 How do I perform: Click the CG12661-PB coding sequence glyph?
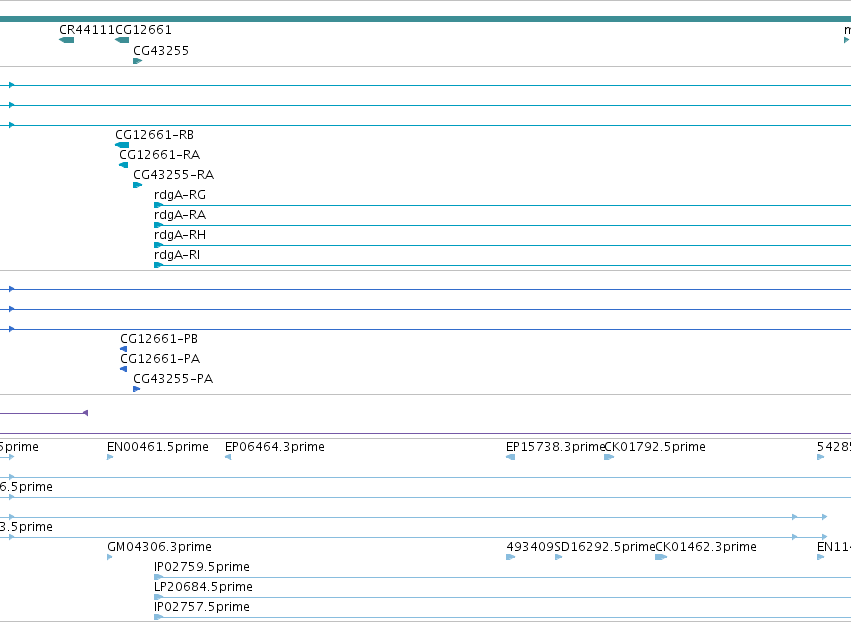click(124, 349)
